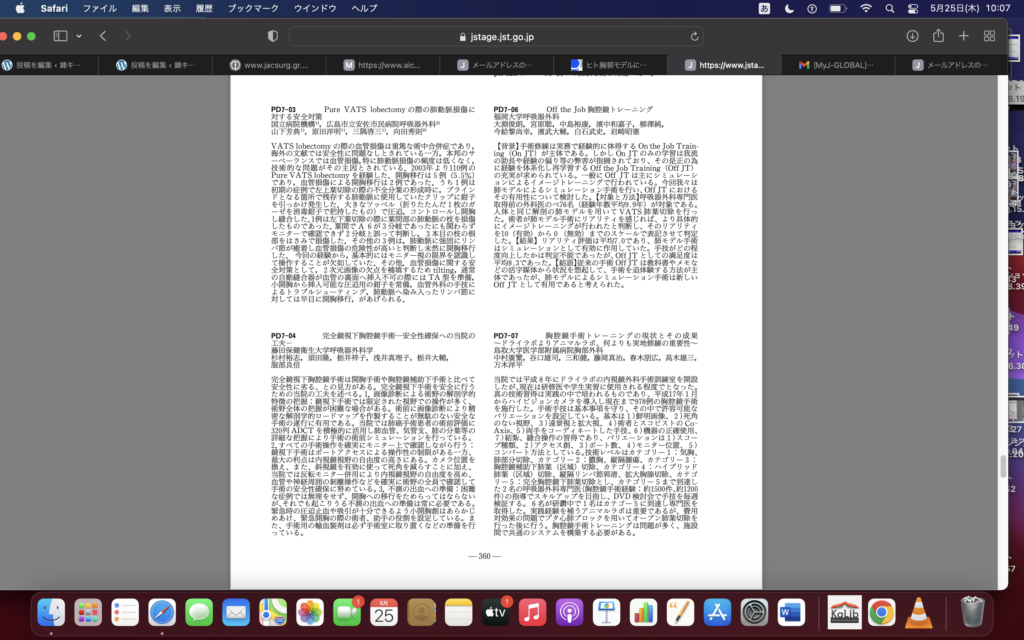
Task: Launch Google Chrome from the Dock
Action: coord(881,611)
